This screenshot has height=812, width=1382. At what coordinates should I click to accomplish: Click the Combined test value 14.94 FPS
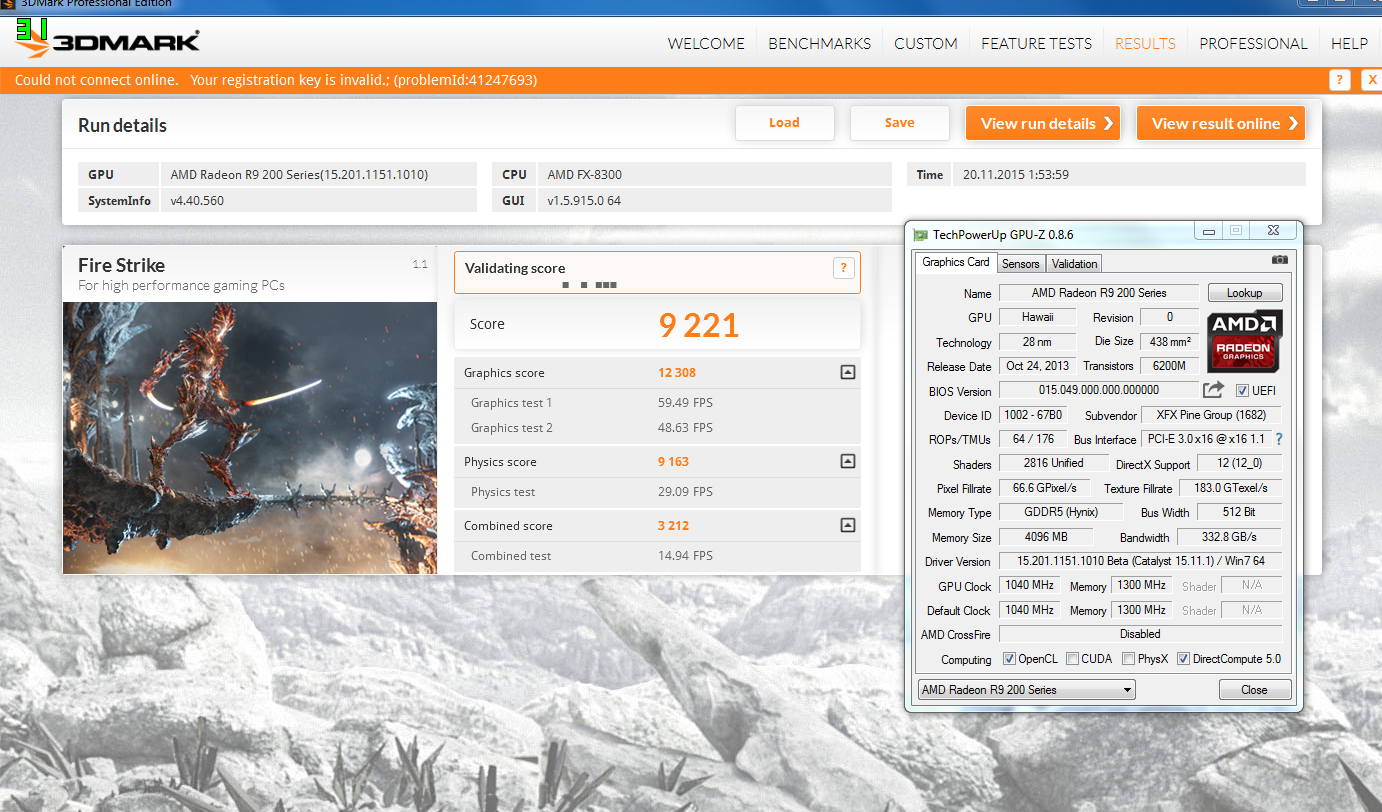pyautogui.click(x=685, y=556)
